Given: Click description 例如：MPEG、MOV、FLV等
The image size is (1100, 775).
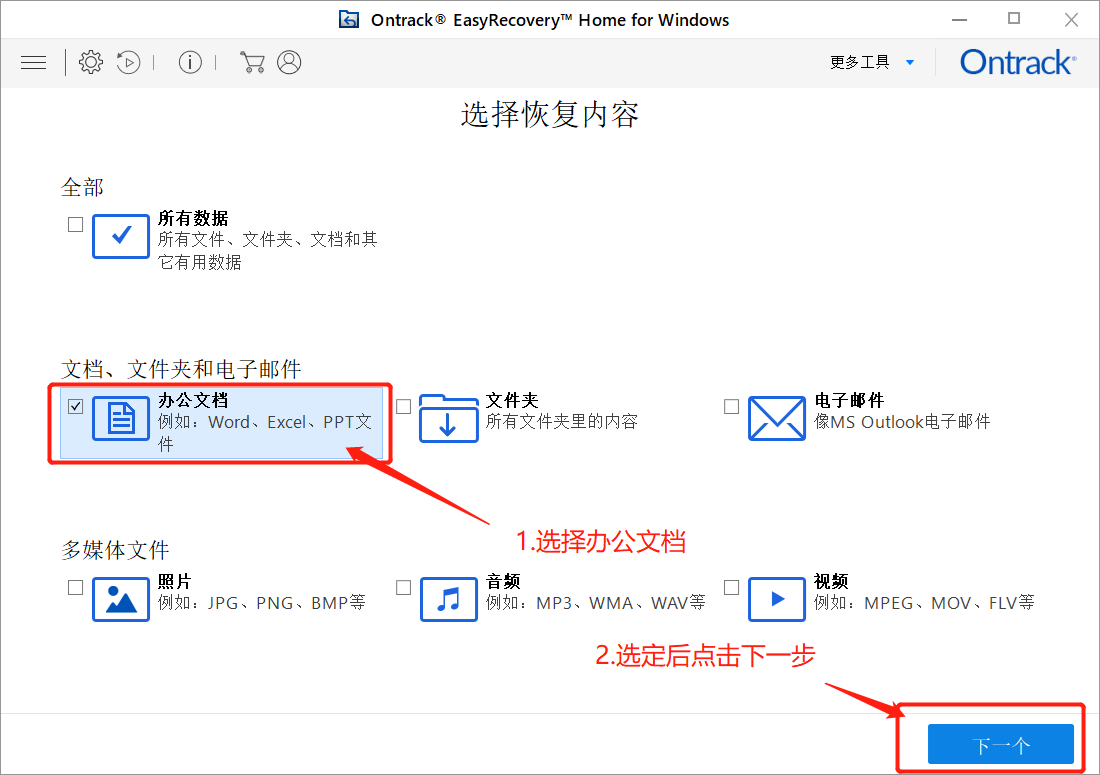Looking at the screenshot, I should [924, 602].
